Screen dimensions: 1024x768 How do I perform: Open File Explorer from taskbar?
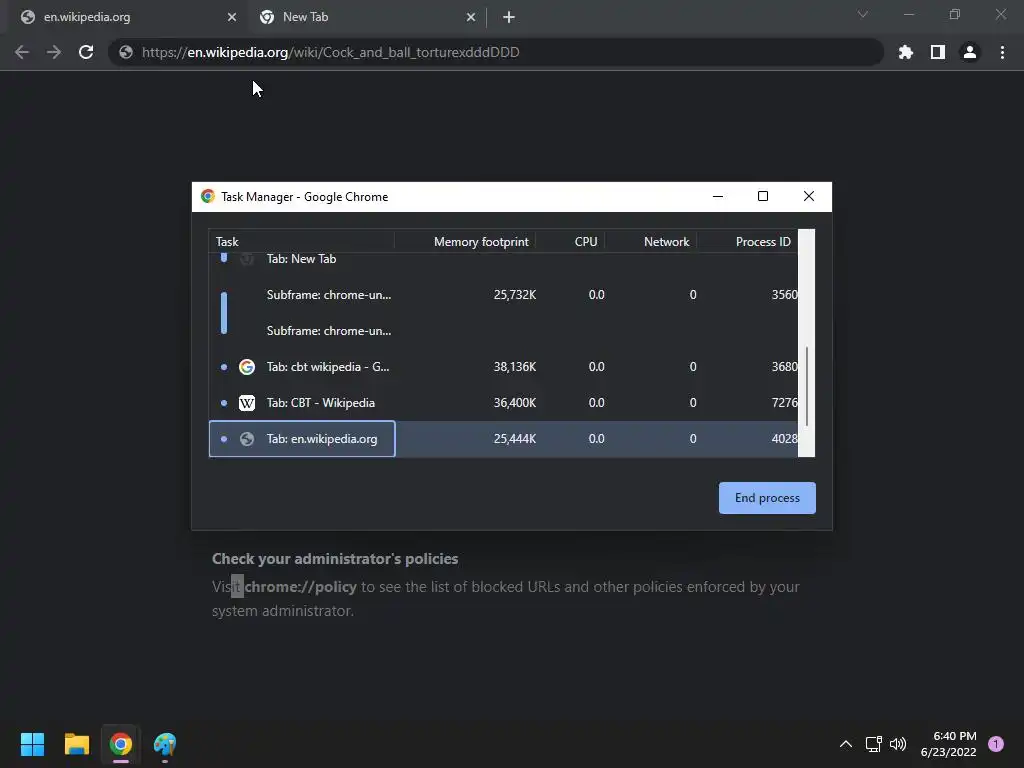[x=76, y=744]
